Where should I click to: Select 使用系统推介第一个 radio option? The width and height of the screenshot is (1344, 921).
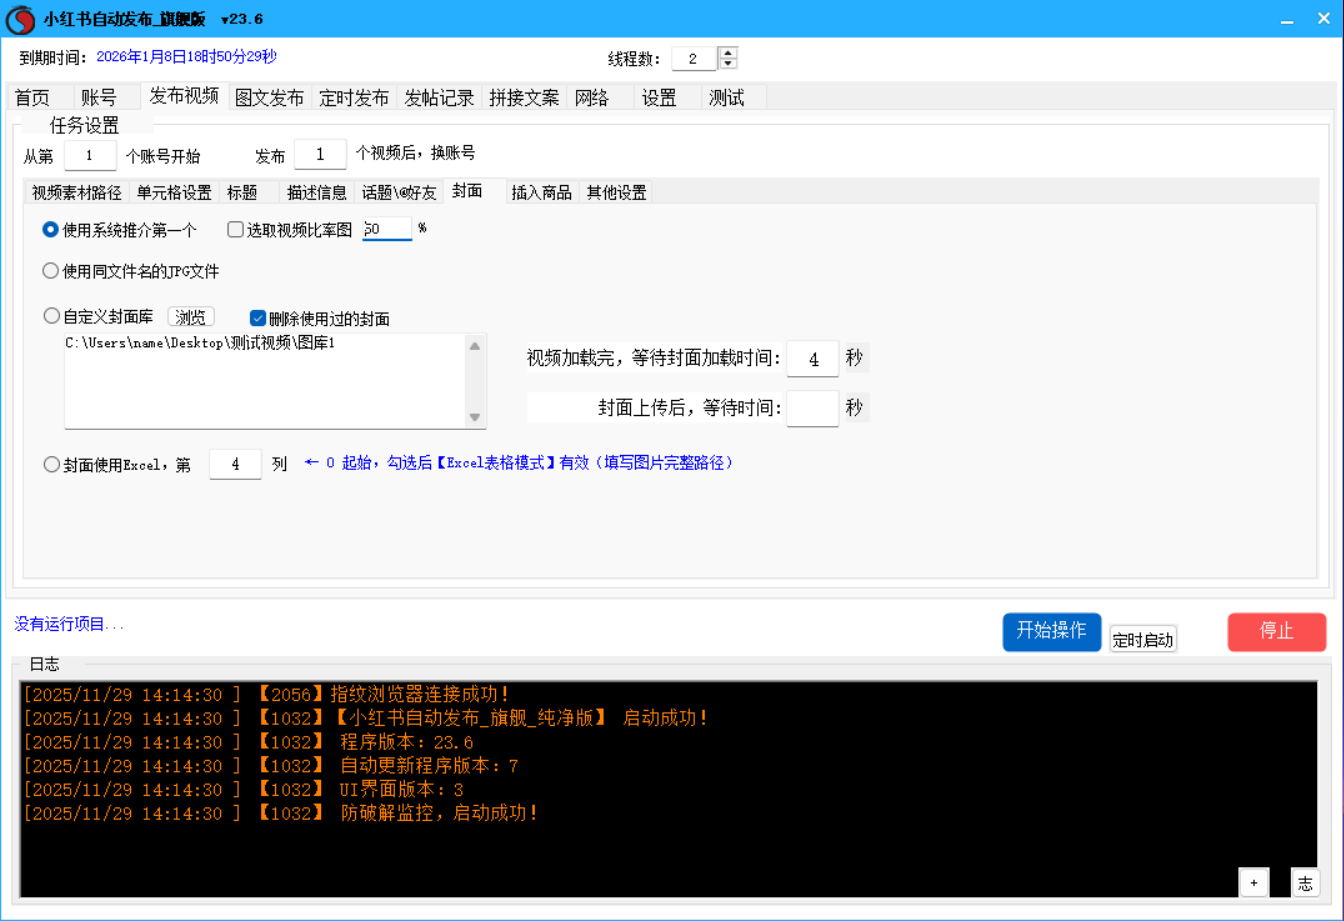coord(51,230)
